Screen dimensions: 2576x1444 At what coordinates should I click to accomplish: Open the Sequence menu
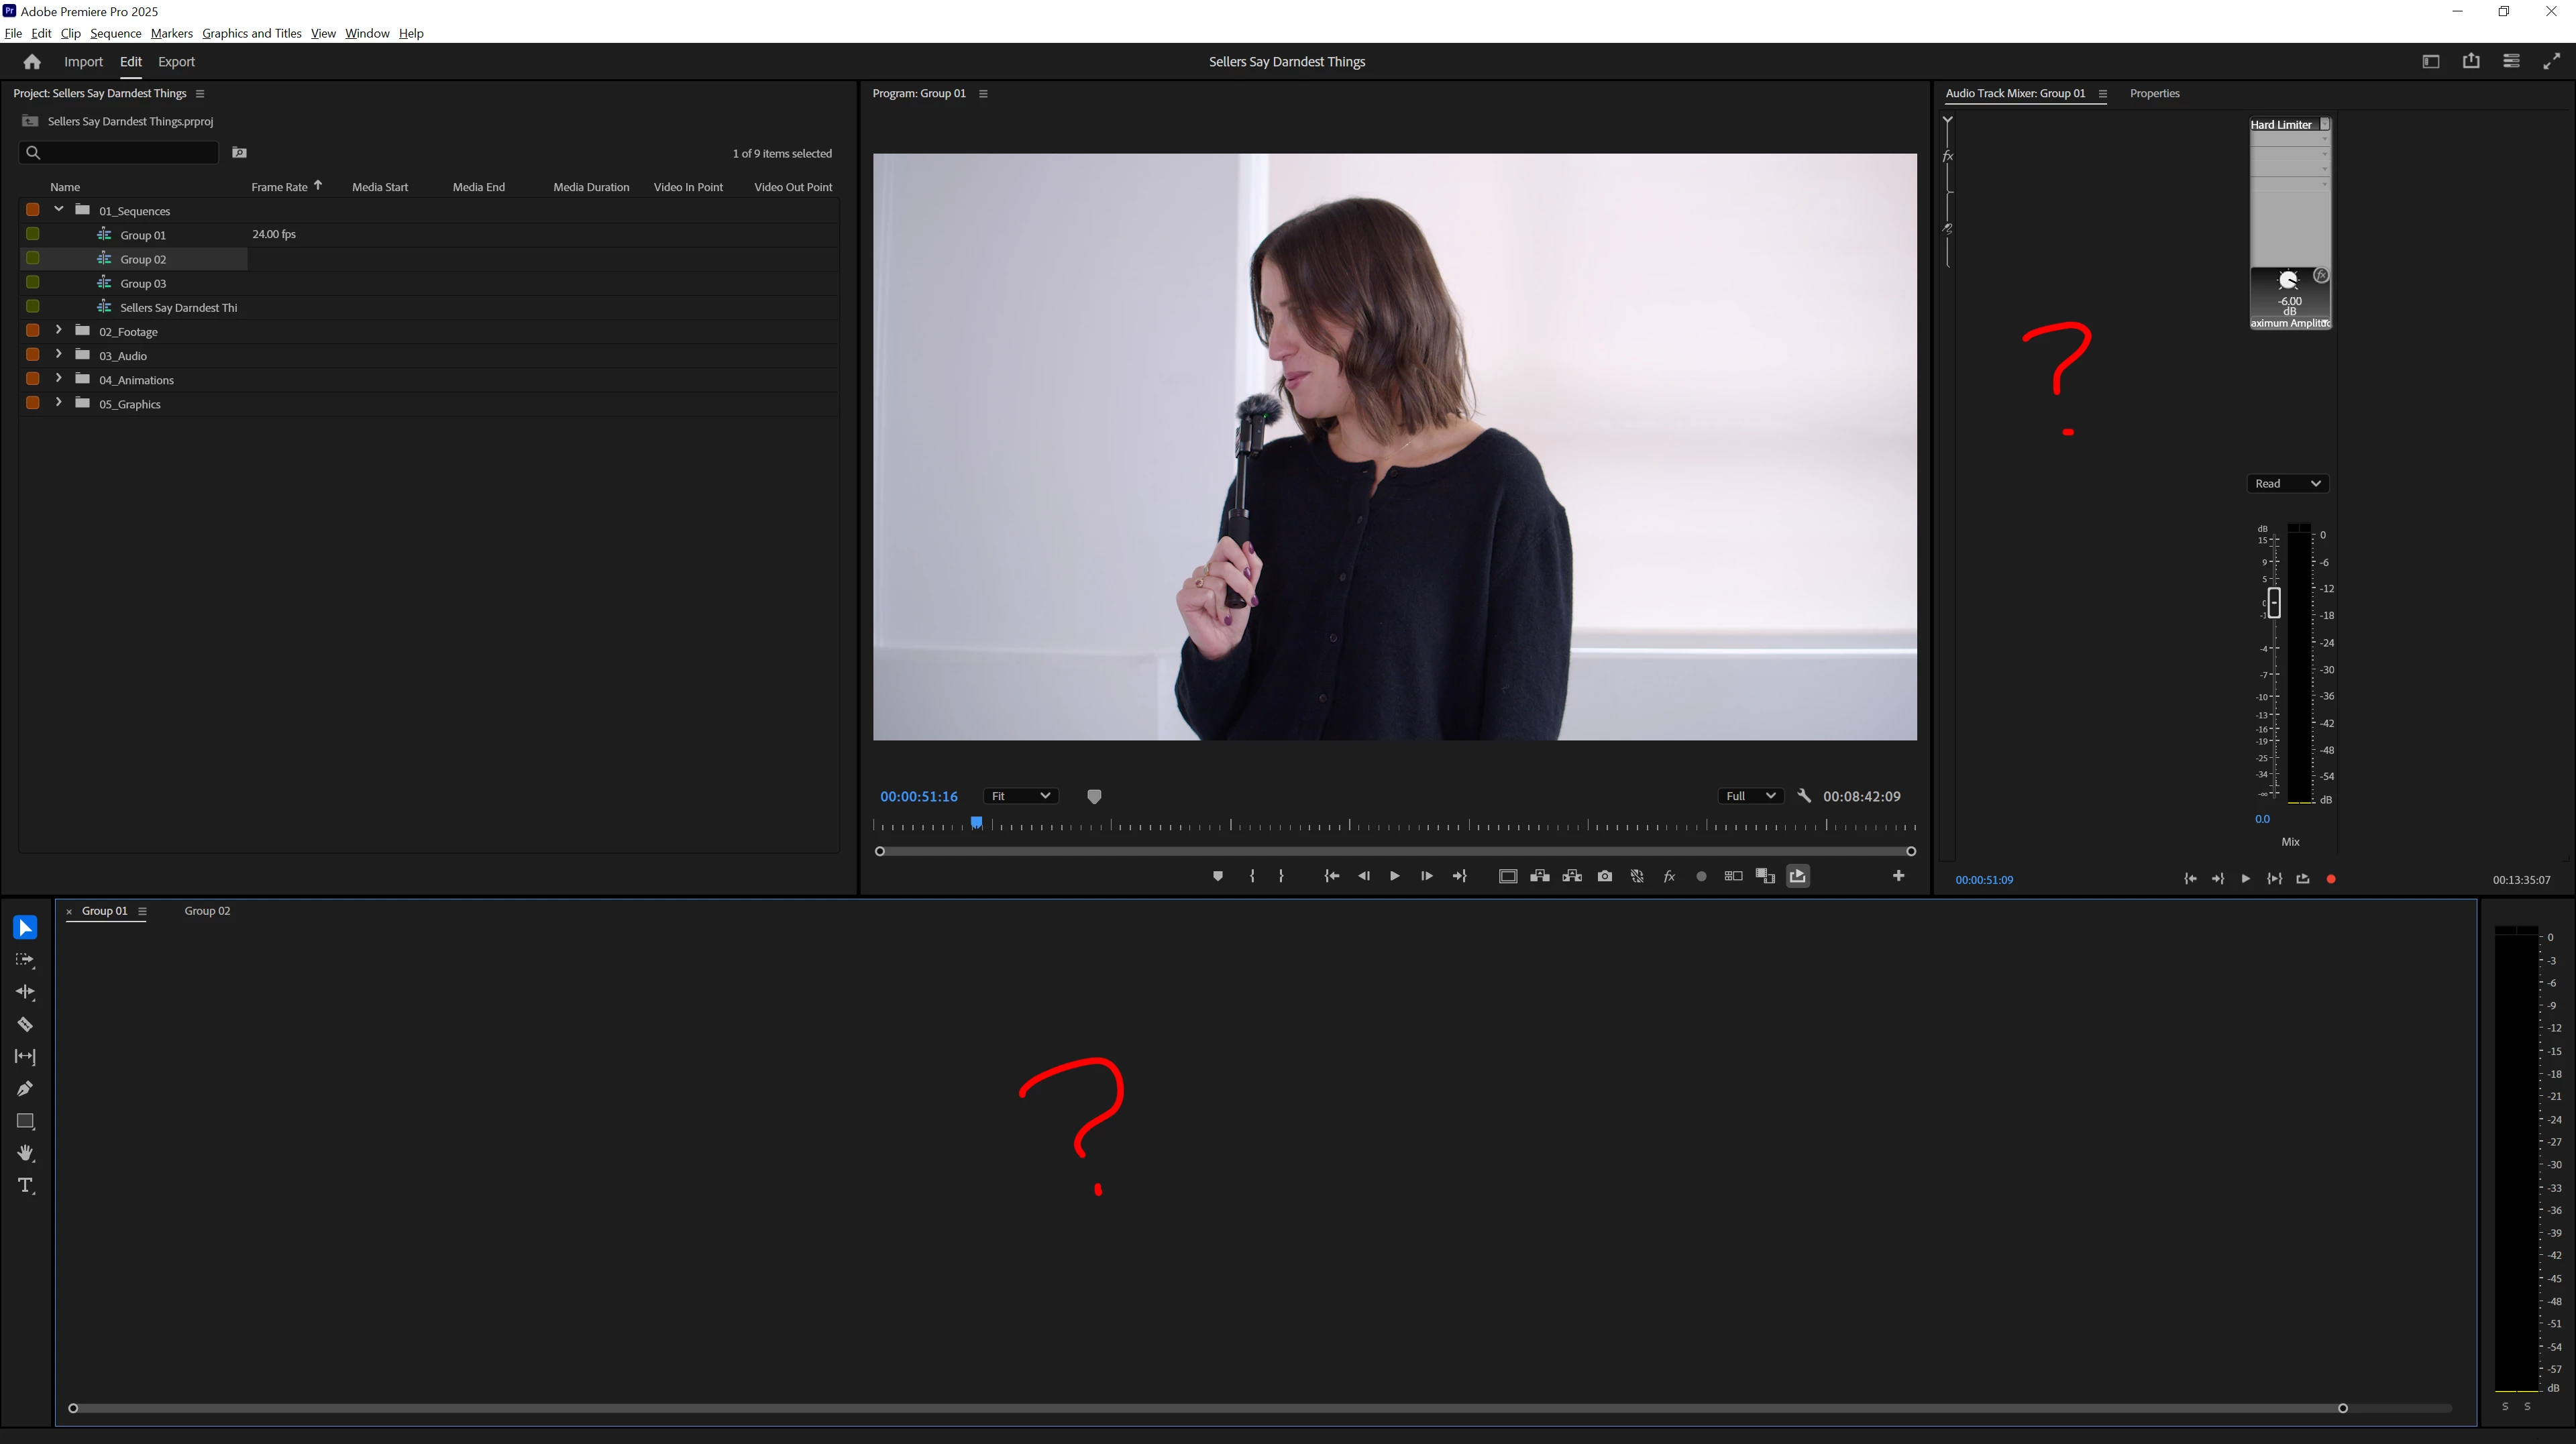pyautogui.click(x=115, y=33)
